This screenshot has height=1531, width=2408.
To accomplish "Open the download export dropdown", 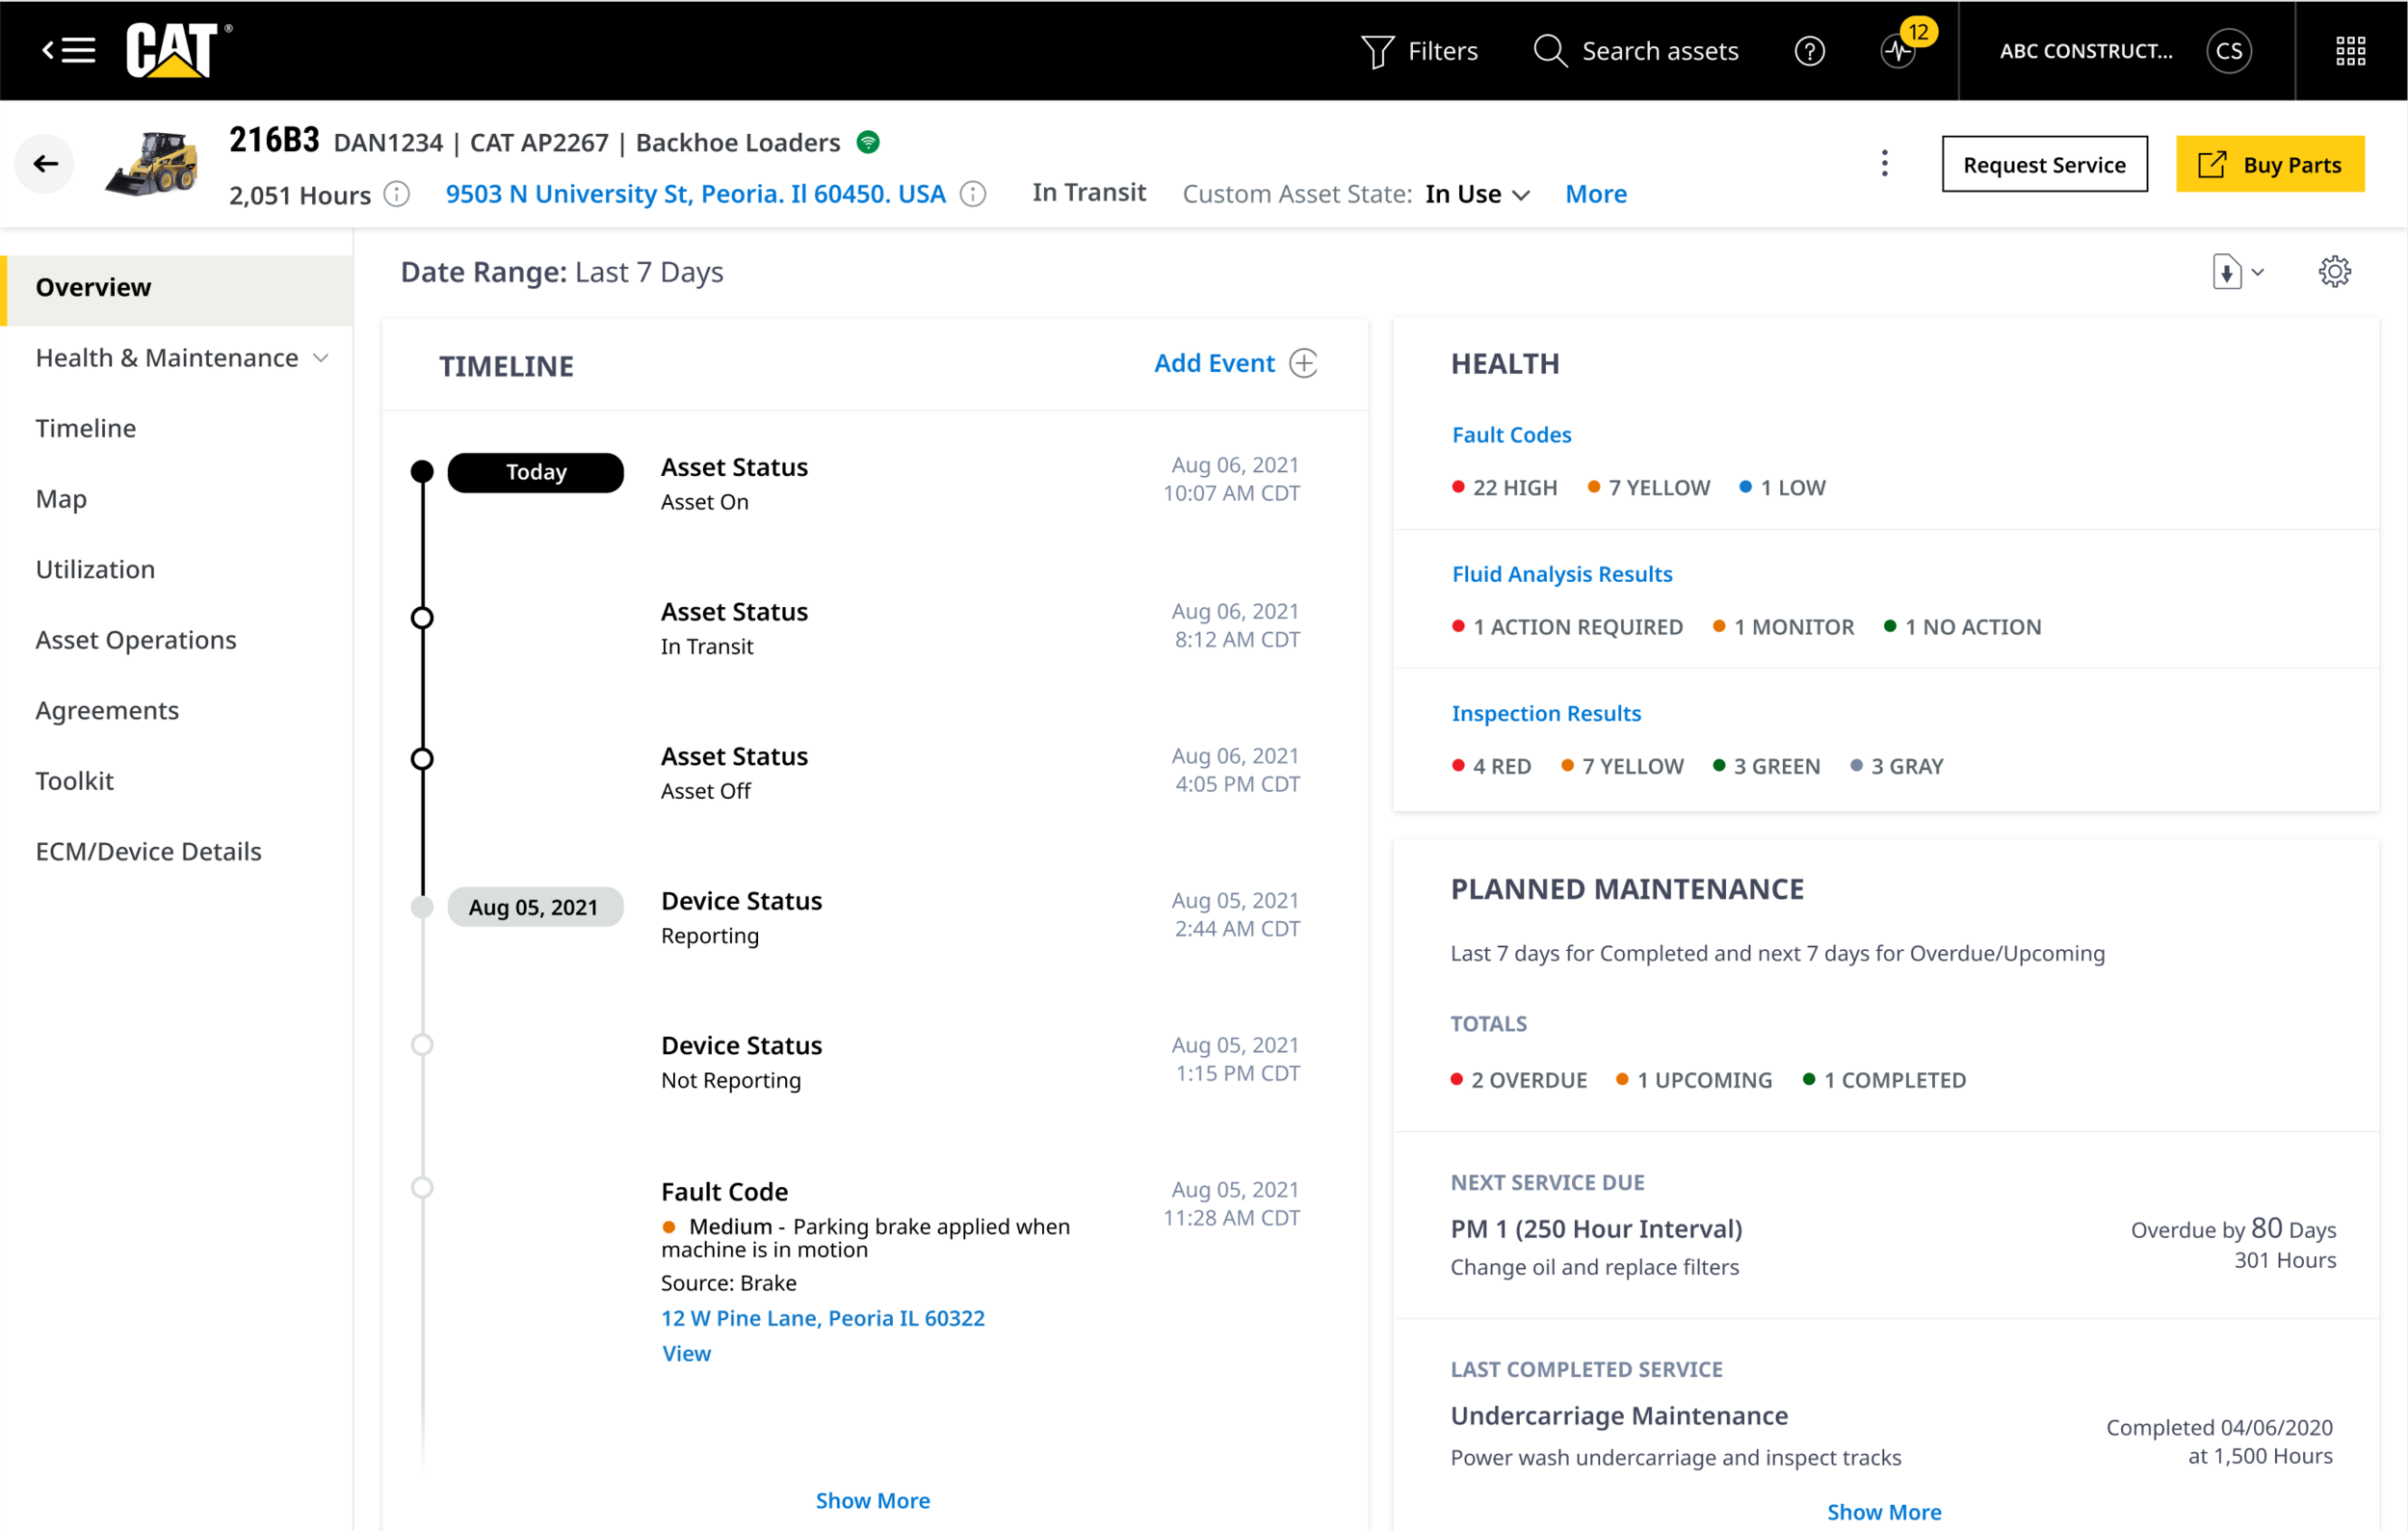I will point(2237,272).
